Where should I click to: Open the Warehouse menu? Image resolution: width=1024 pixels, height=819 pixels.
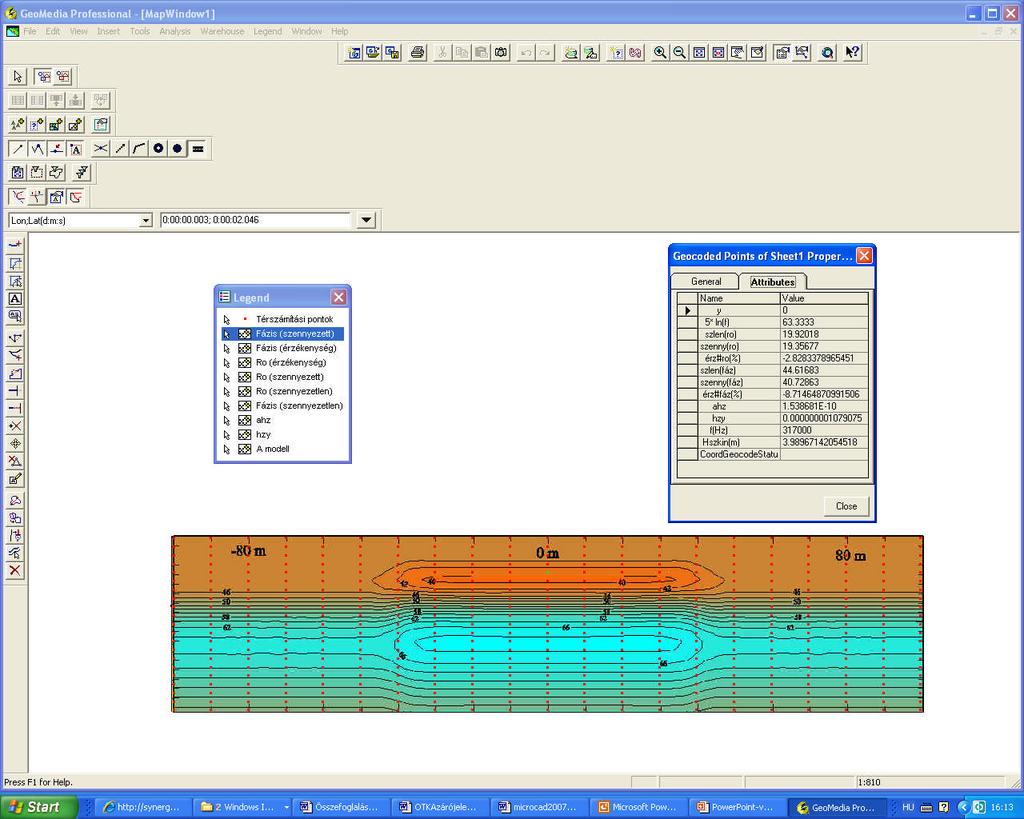(222, 31)
